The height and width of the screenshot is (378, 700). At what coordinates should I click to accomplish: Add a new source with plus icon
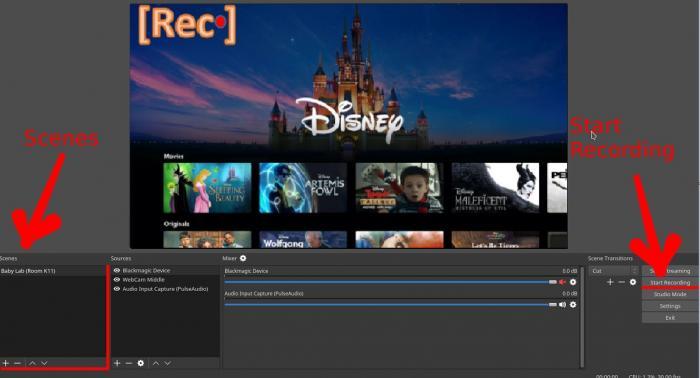click(x=117, y=363)
